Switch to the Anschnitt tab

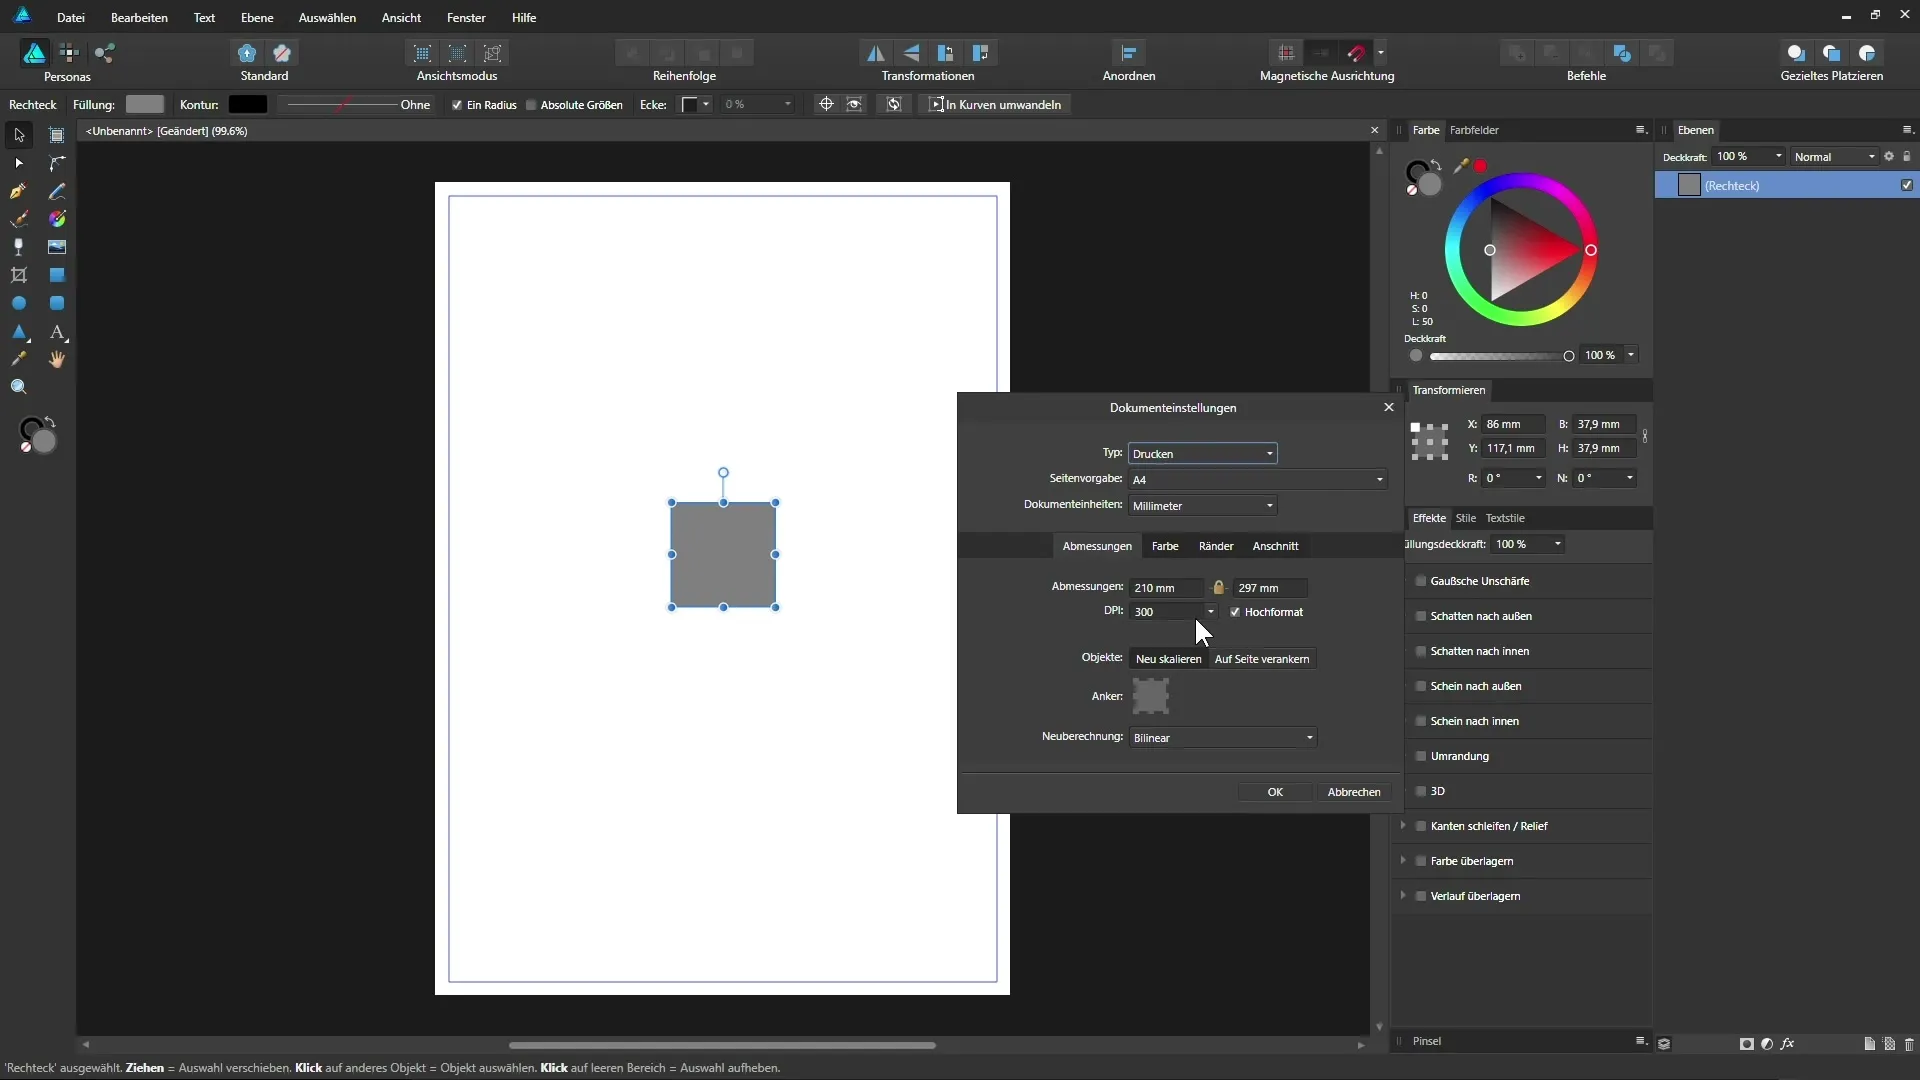(1275, 546)
